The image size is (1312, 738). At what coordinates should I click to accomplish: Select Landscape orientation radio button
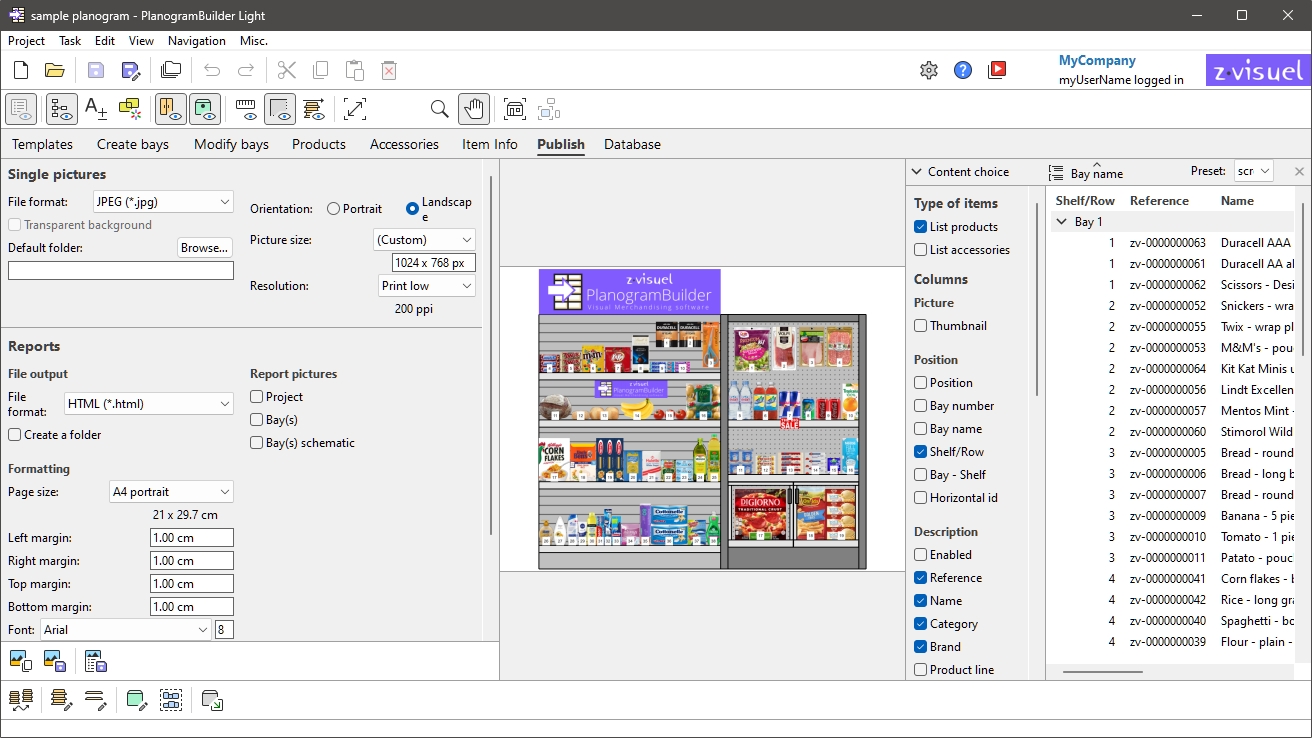click(412, 209)
